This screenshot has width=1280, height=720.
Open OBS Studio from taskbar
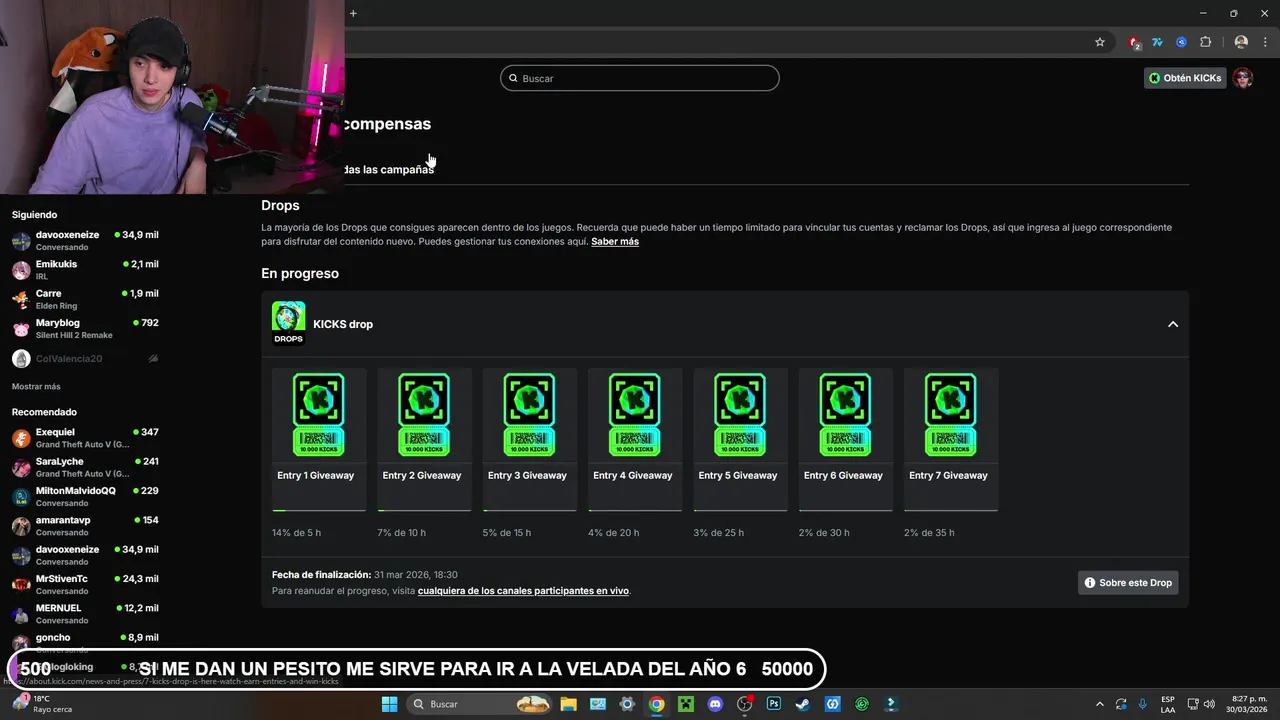pyautogui.click(x=744, y=704)
